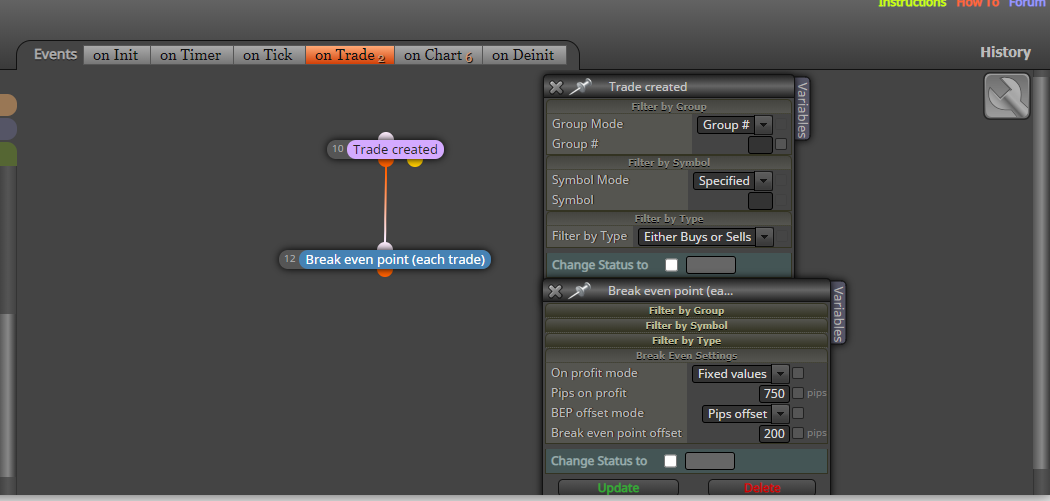Open the Group Mode dropdown

click(x=735, y=125)
